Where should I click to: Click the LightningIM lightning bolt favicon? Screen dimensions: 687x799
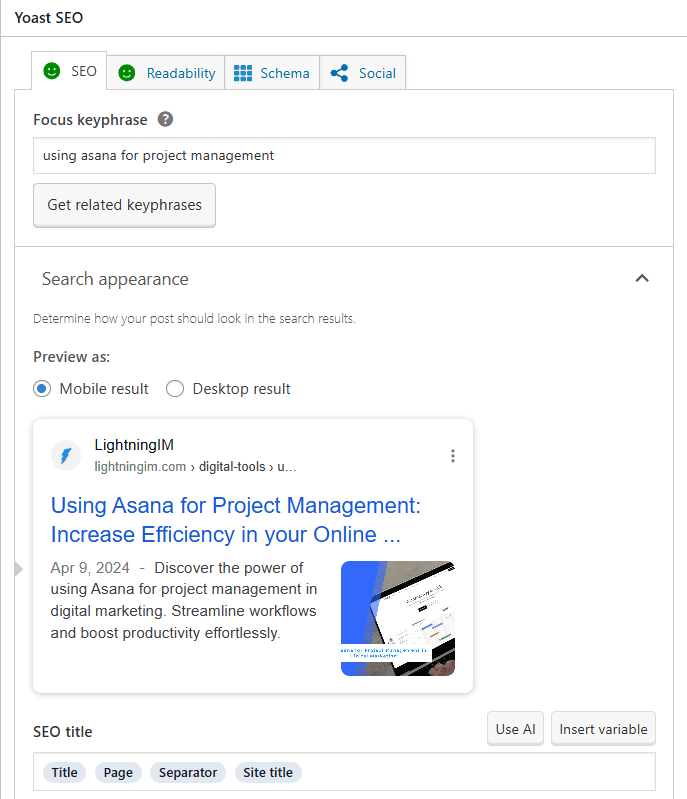pos(66,455)
